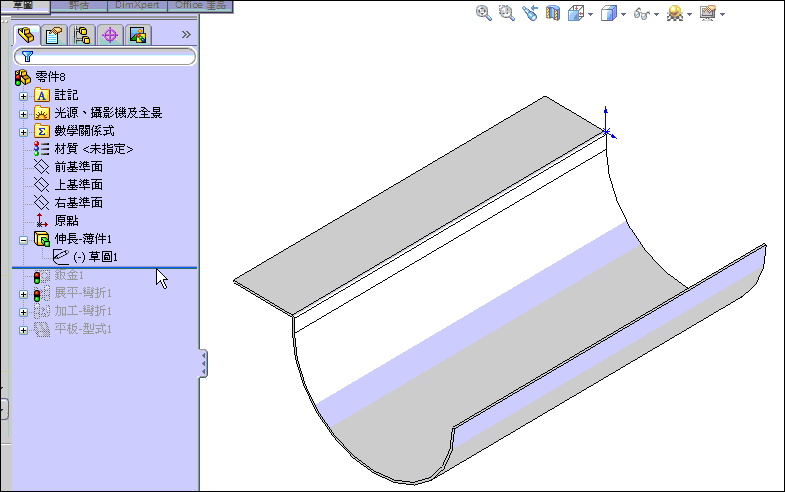Collapse the 伸長-薄件1 feature node
The height and width of the screenshot is (492, 785).
point(23,240)
